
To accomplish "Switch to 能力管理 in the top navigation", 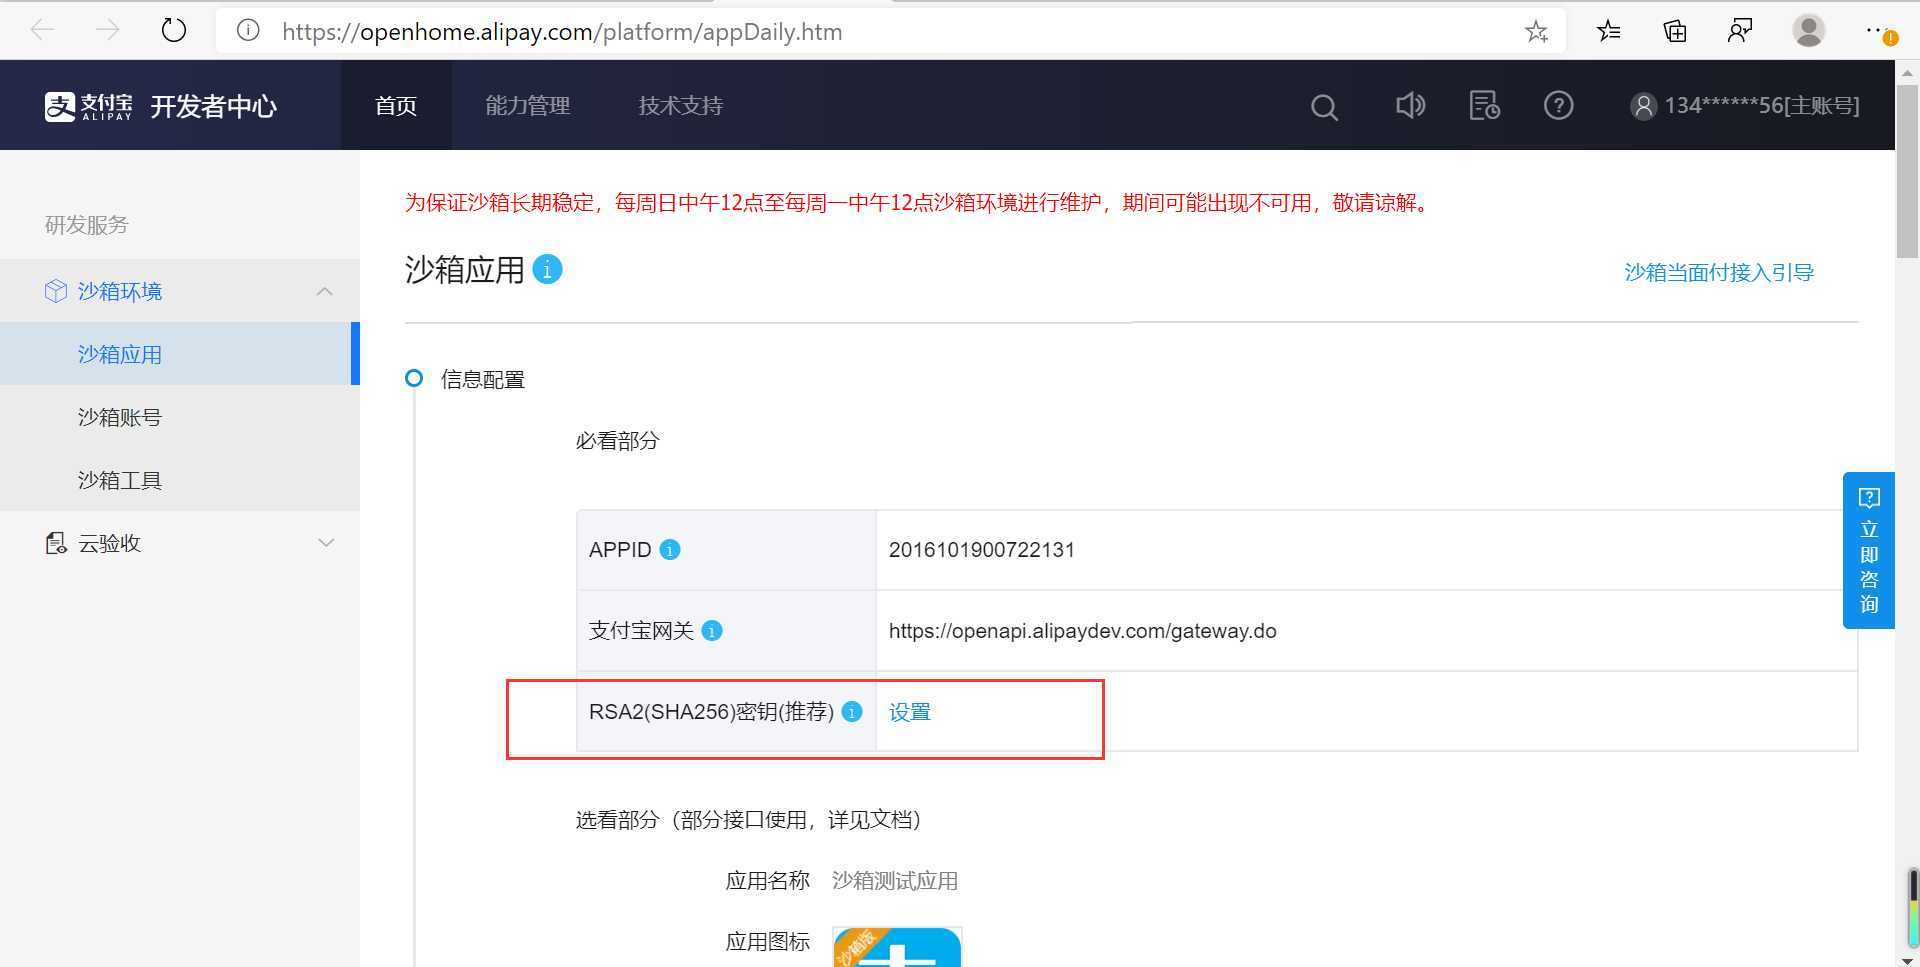I will 527,106.
